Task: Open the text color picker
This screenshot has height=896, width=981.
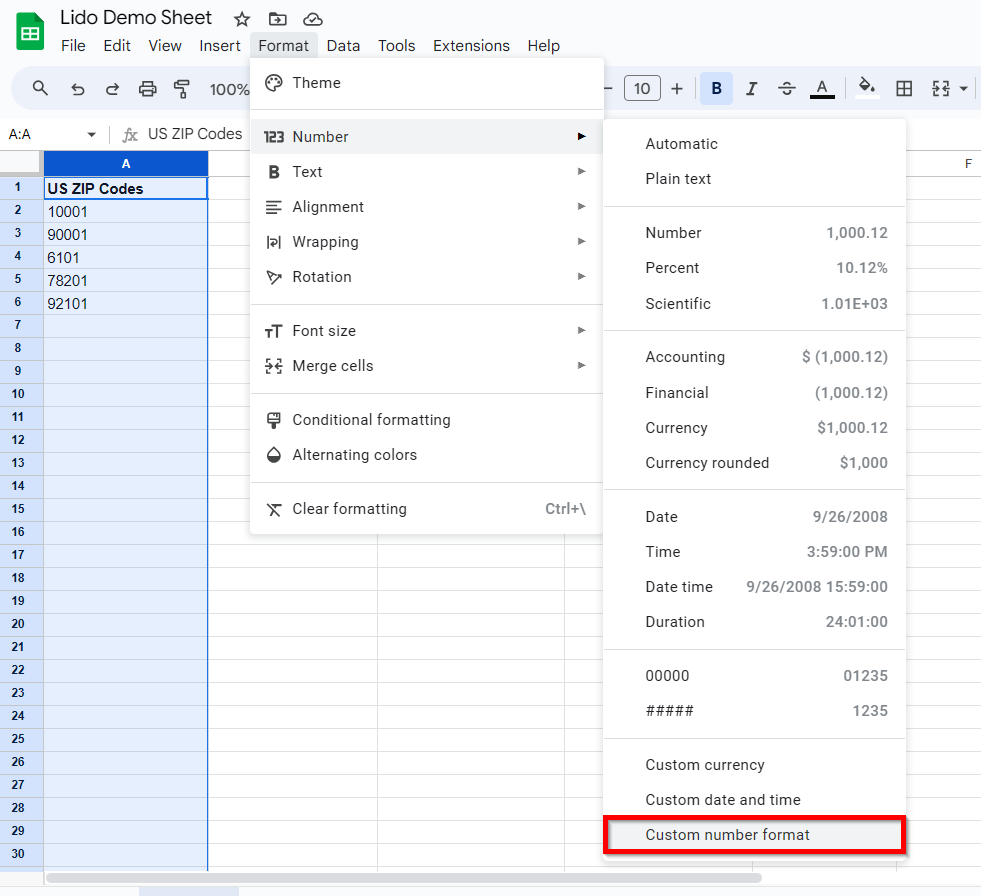Action: [x=821, y=88]
